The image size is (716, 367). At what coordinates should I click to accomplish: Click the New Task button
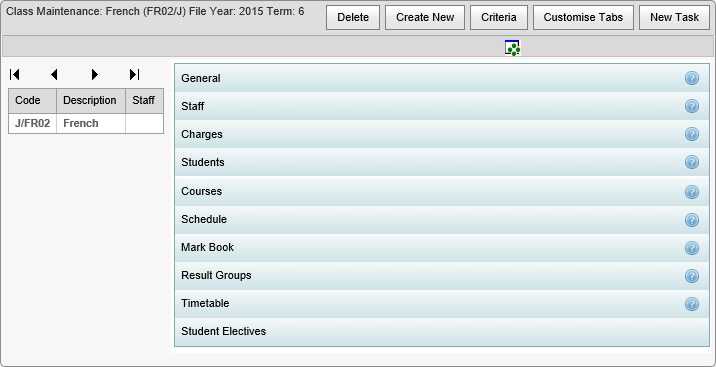pyautogui.click(x=674, y=17)
